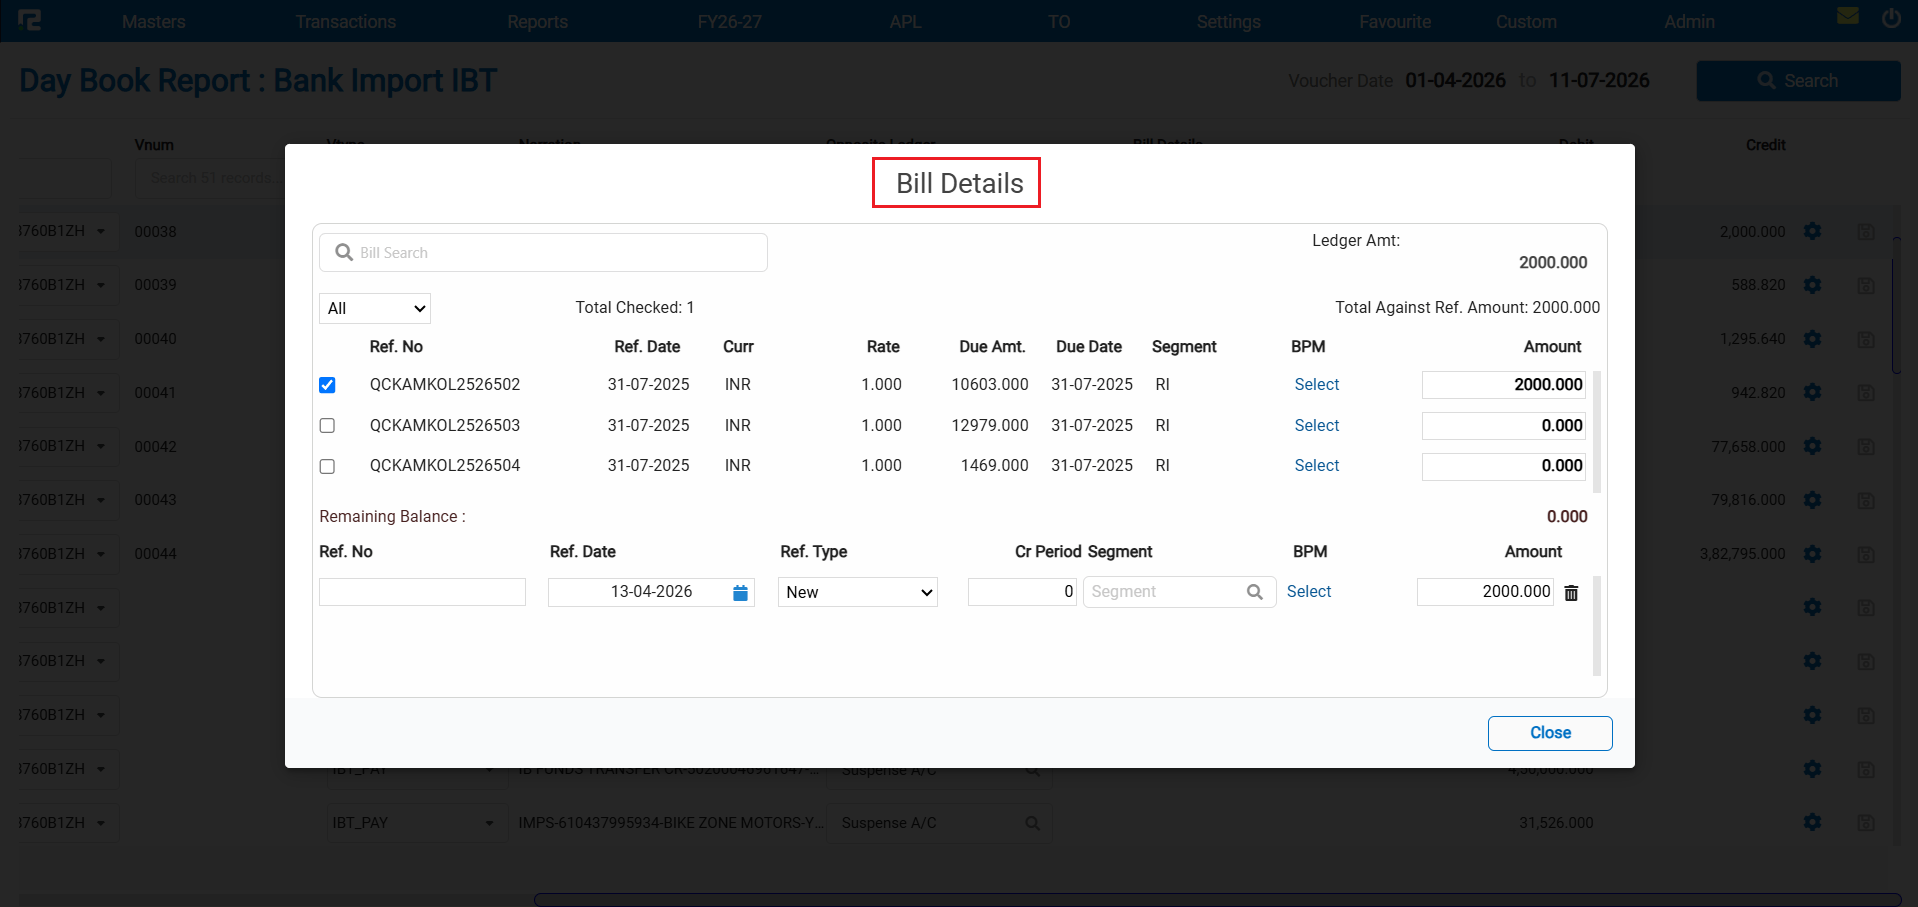
Task: Open the Custom menu
Action: point(1526,21)
